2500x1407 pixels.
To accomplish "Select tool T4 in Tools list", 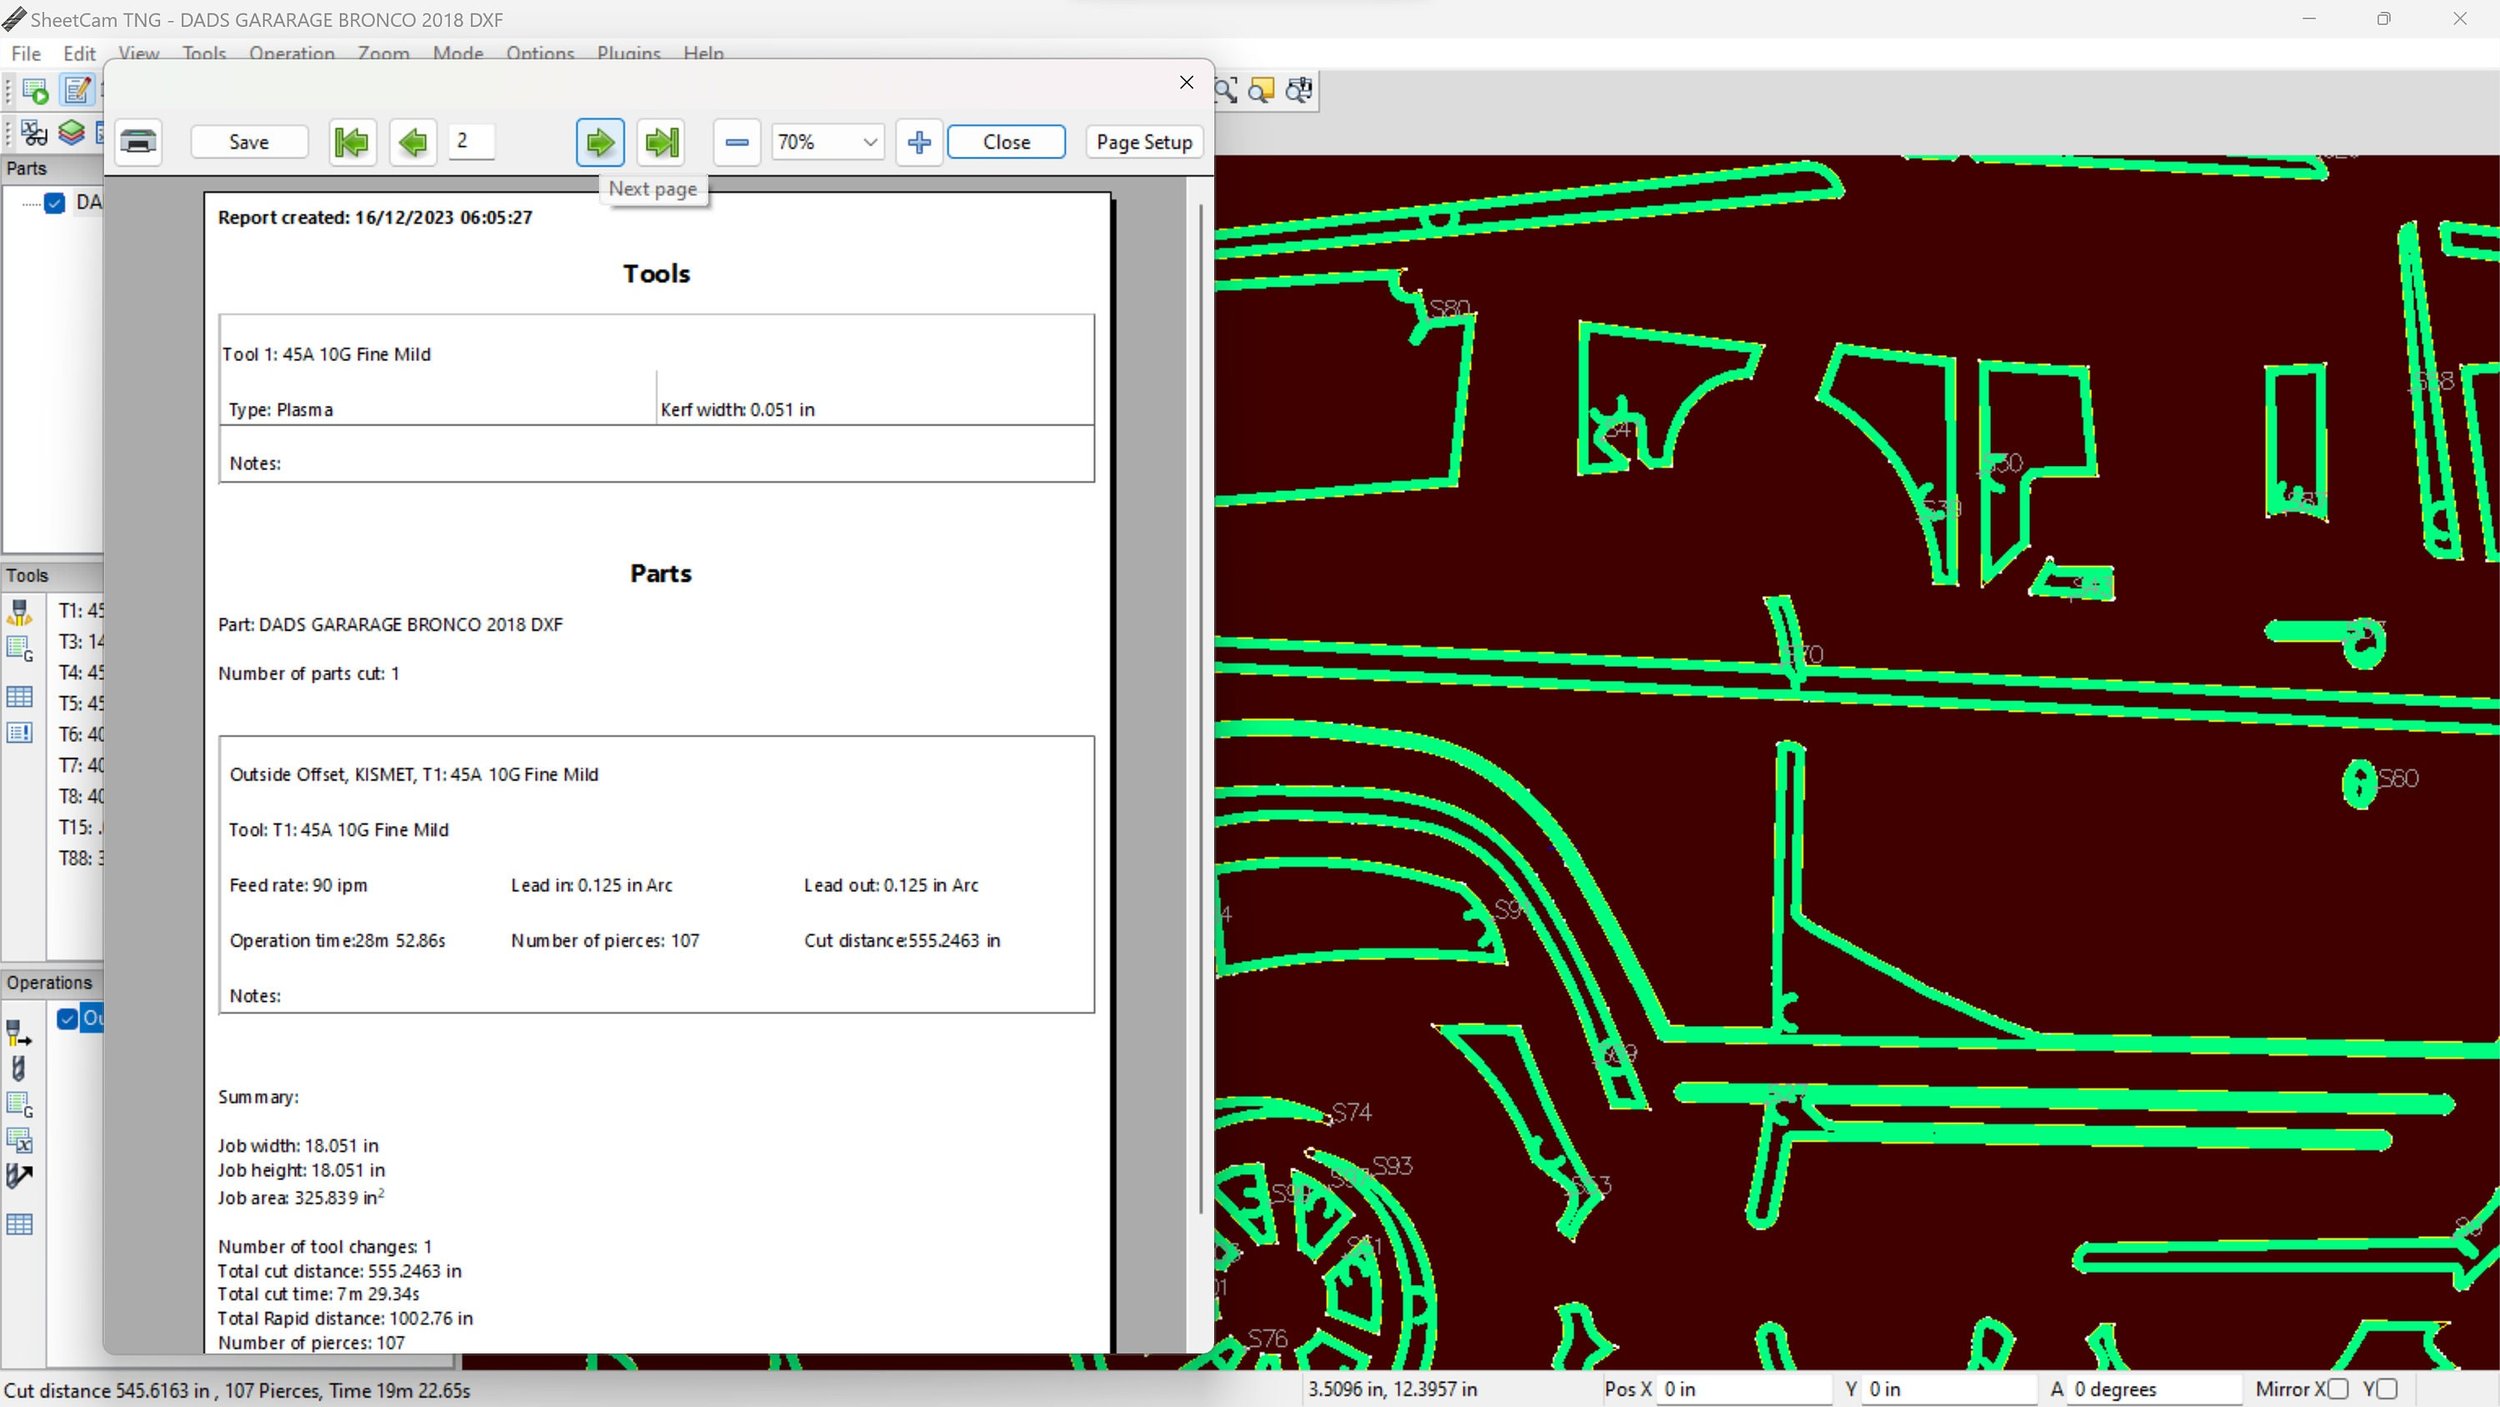I will pyautogui.click(x=80, y=672).
